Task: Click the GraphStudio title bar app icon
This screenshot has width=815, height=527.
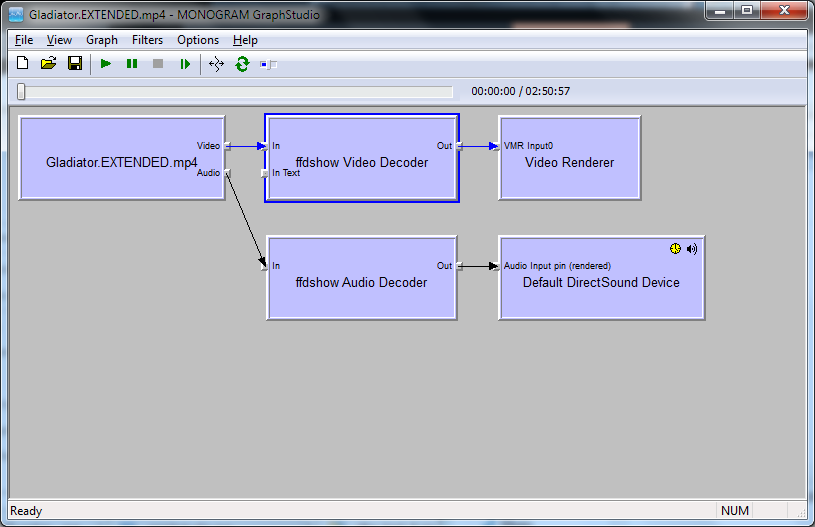Action: click(16, 15)
